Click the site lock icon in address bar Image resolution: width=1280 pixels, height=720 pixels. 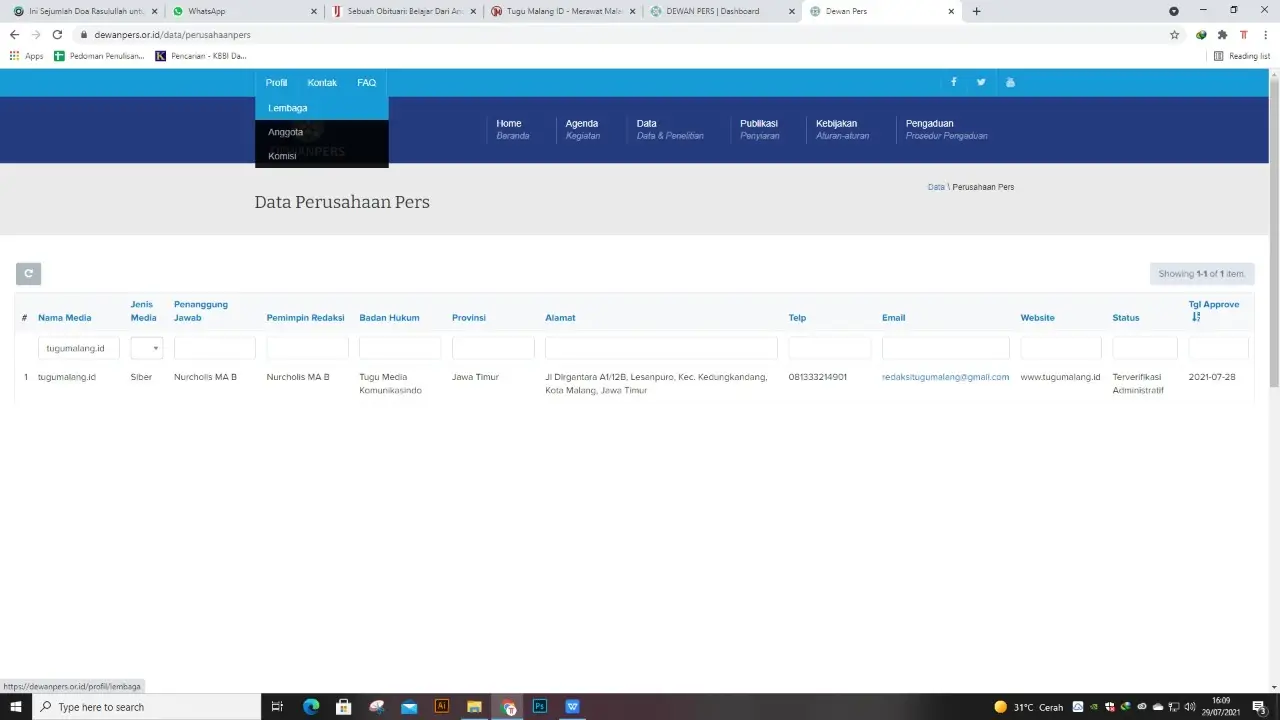pos(85,34)
